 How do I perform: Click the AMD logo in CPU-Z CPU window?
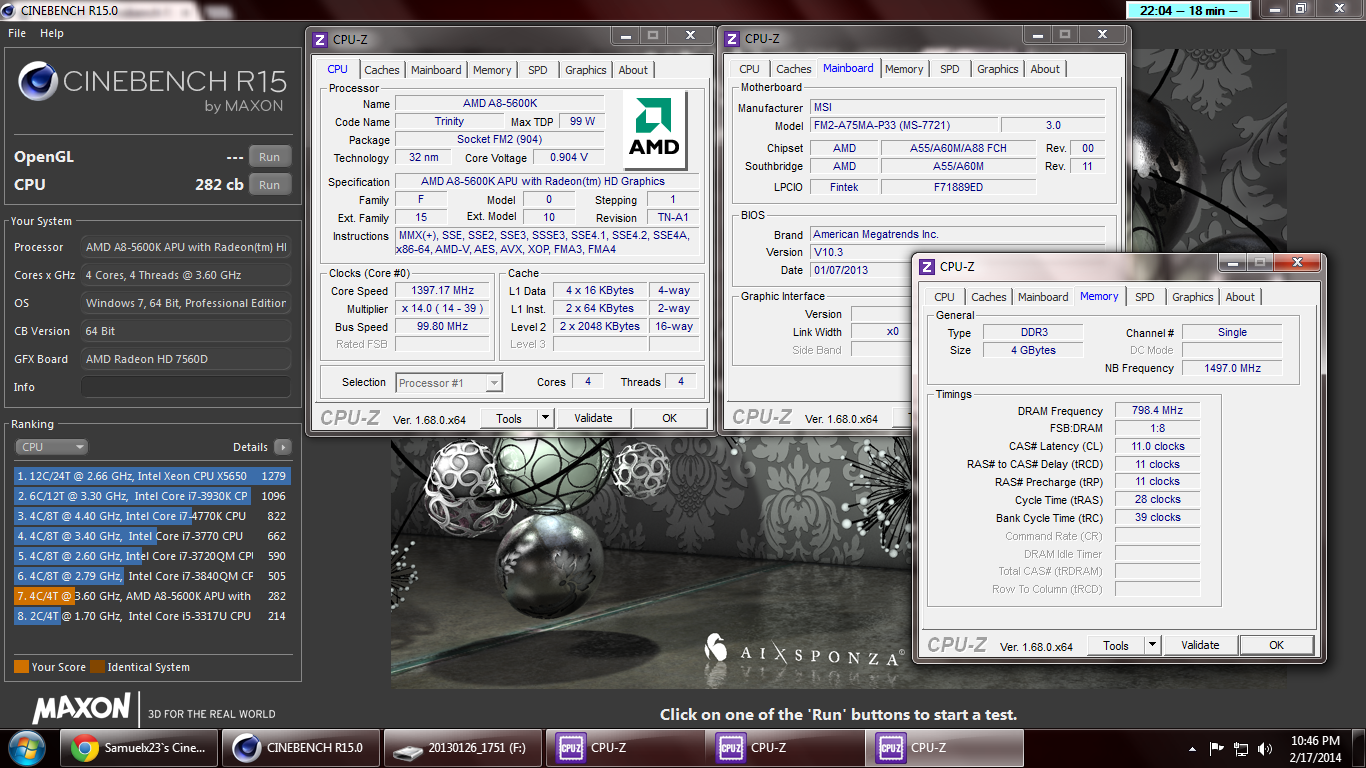point(654,130)
